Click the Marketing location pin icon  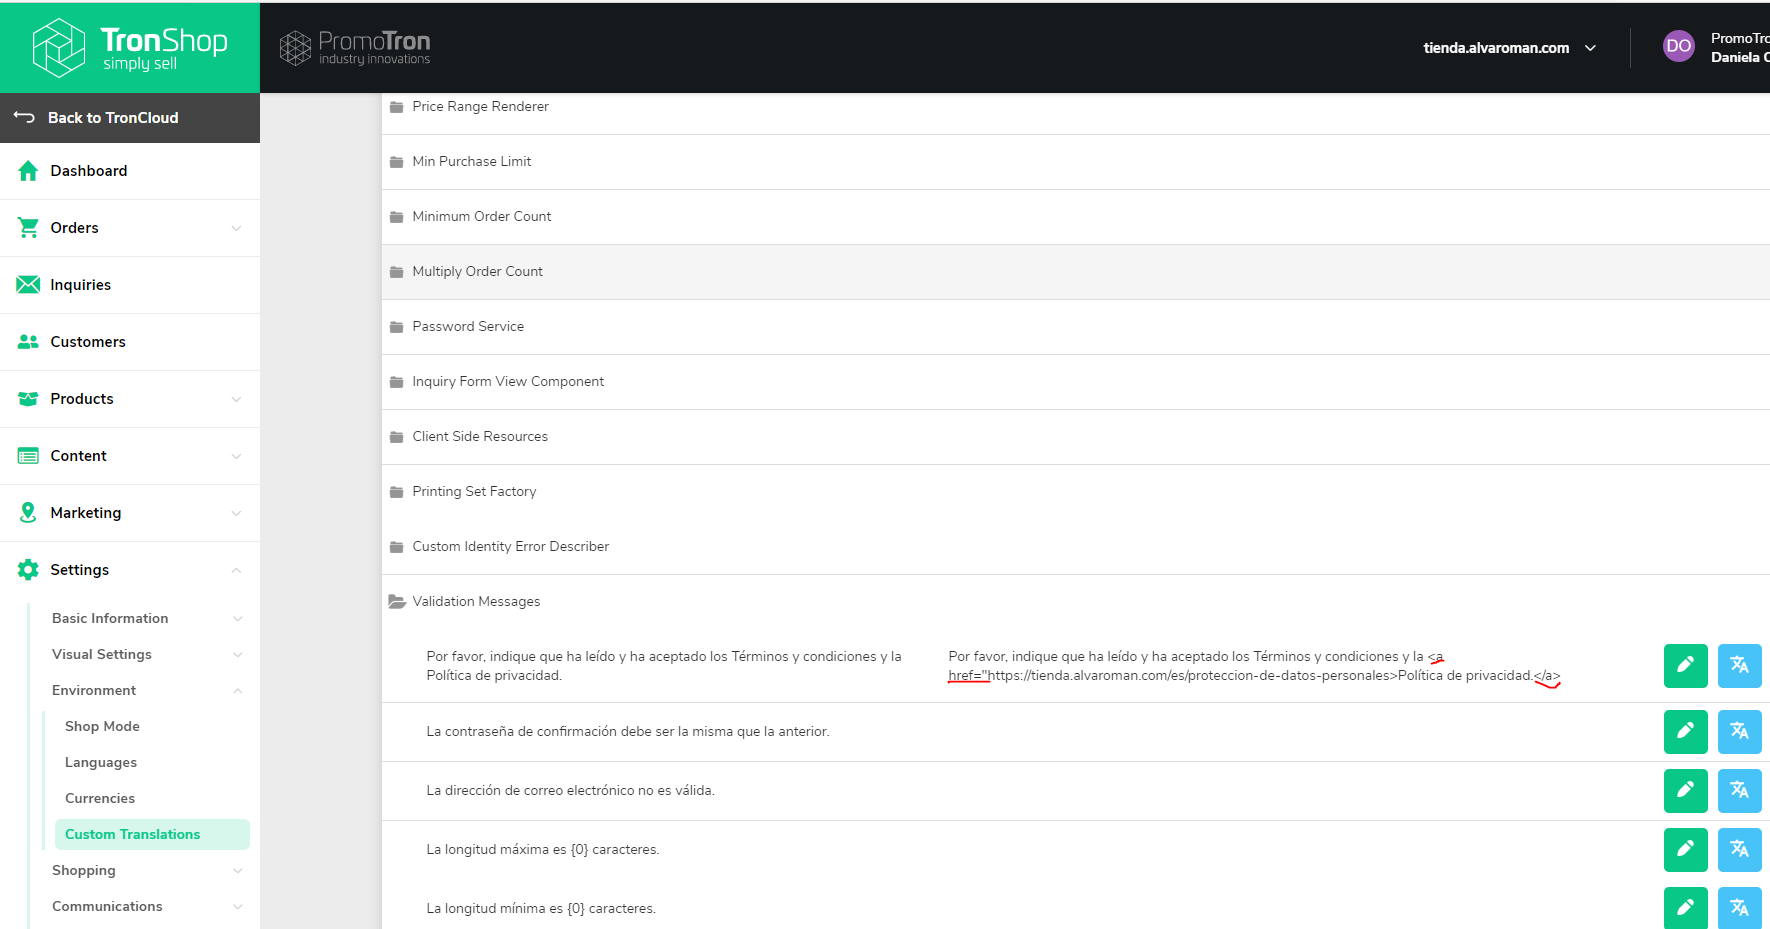(28, 512)
